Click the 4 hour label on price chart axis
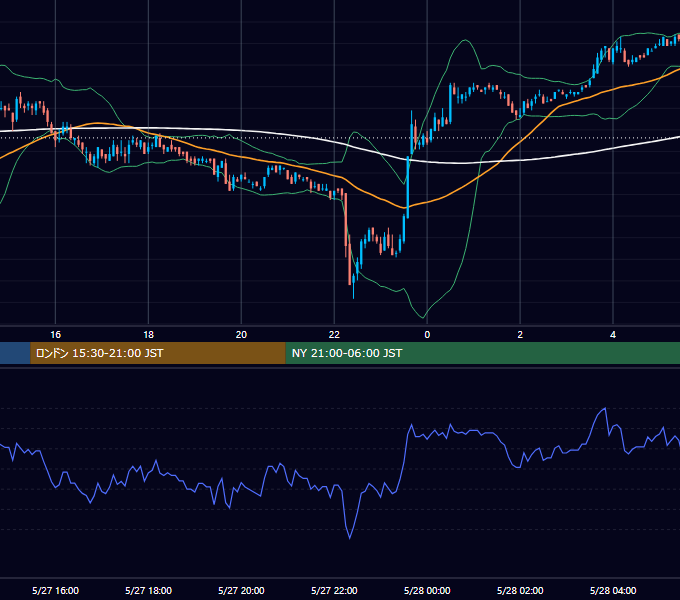 coord(613,335)
